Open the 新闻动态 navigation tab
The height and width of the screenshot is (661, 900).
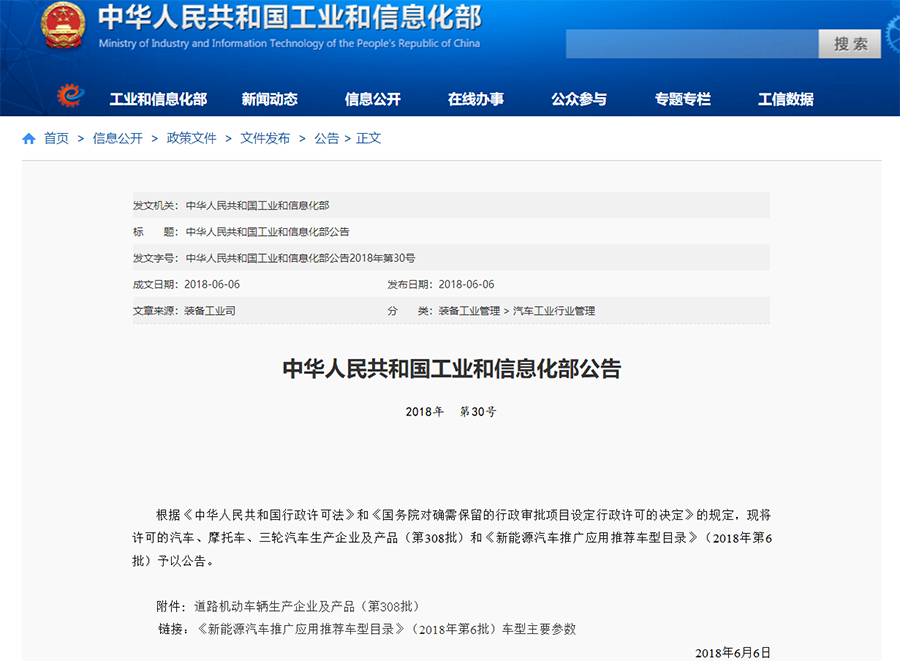click(269, 99)
